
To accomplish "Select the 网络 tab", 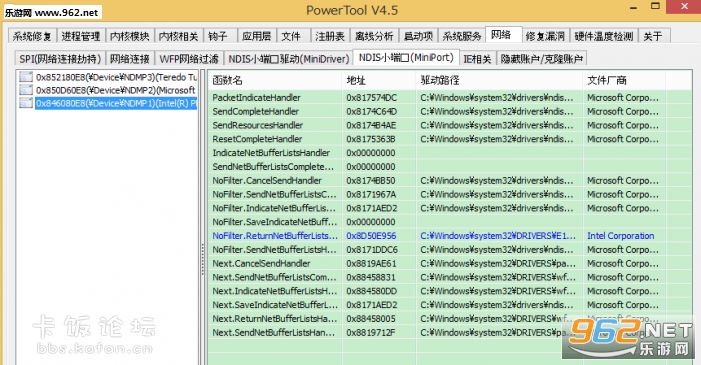I will 504,34.
